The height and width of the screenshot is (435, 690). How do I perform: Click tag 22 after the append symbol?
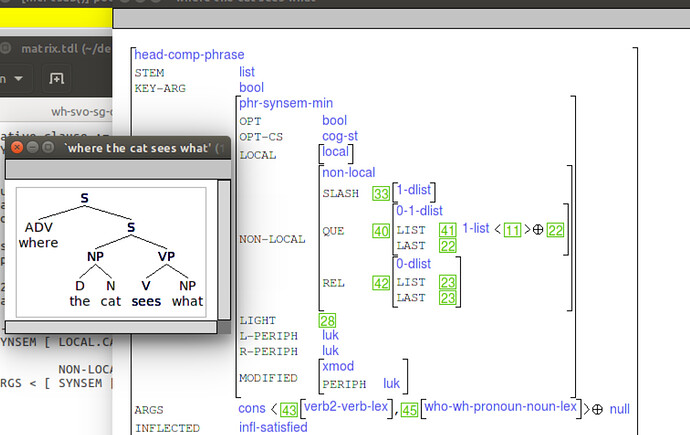coord(555,230)
